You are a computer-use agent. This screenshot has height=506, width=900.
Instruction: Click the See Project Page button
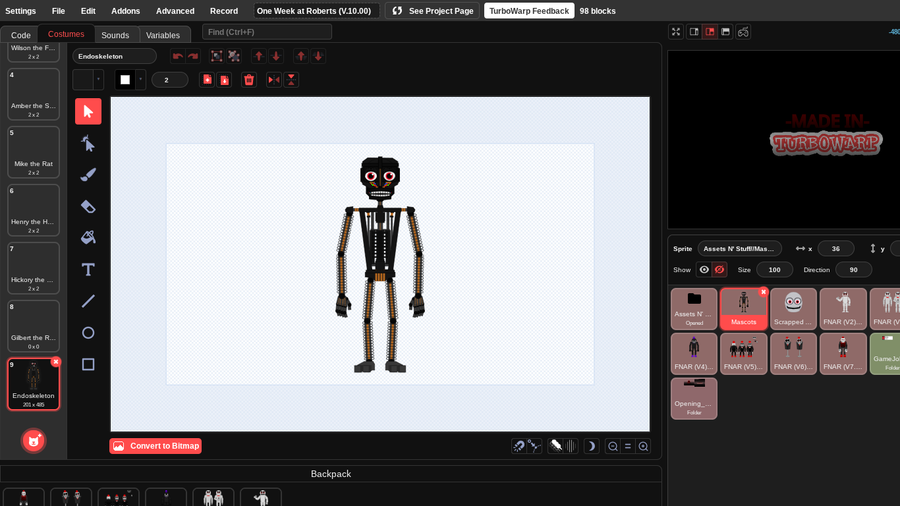(x=433, y=11)
